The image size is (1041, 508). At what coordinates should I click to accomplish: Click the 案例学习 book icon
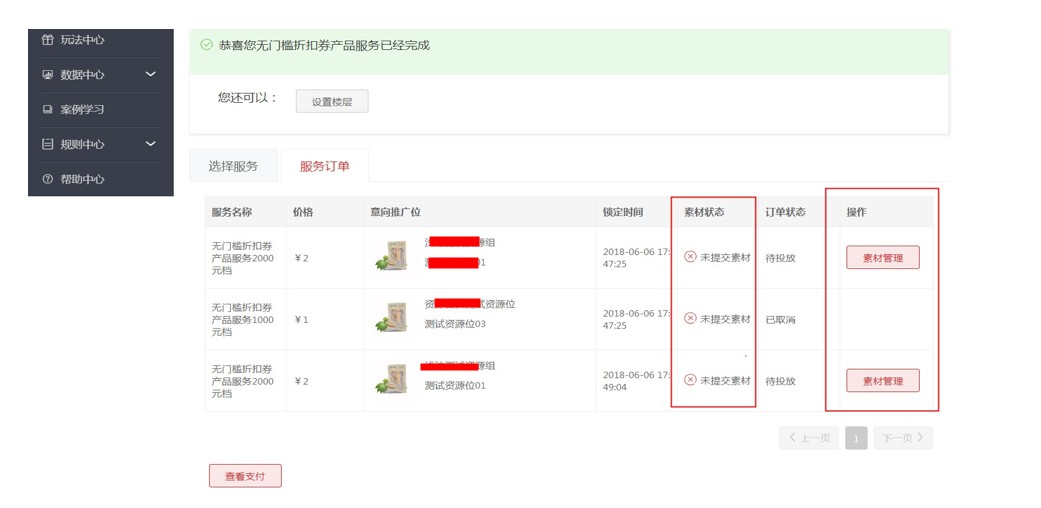click(47, 110)
